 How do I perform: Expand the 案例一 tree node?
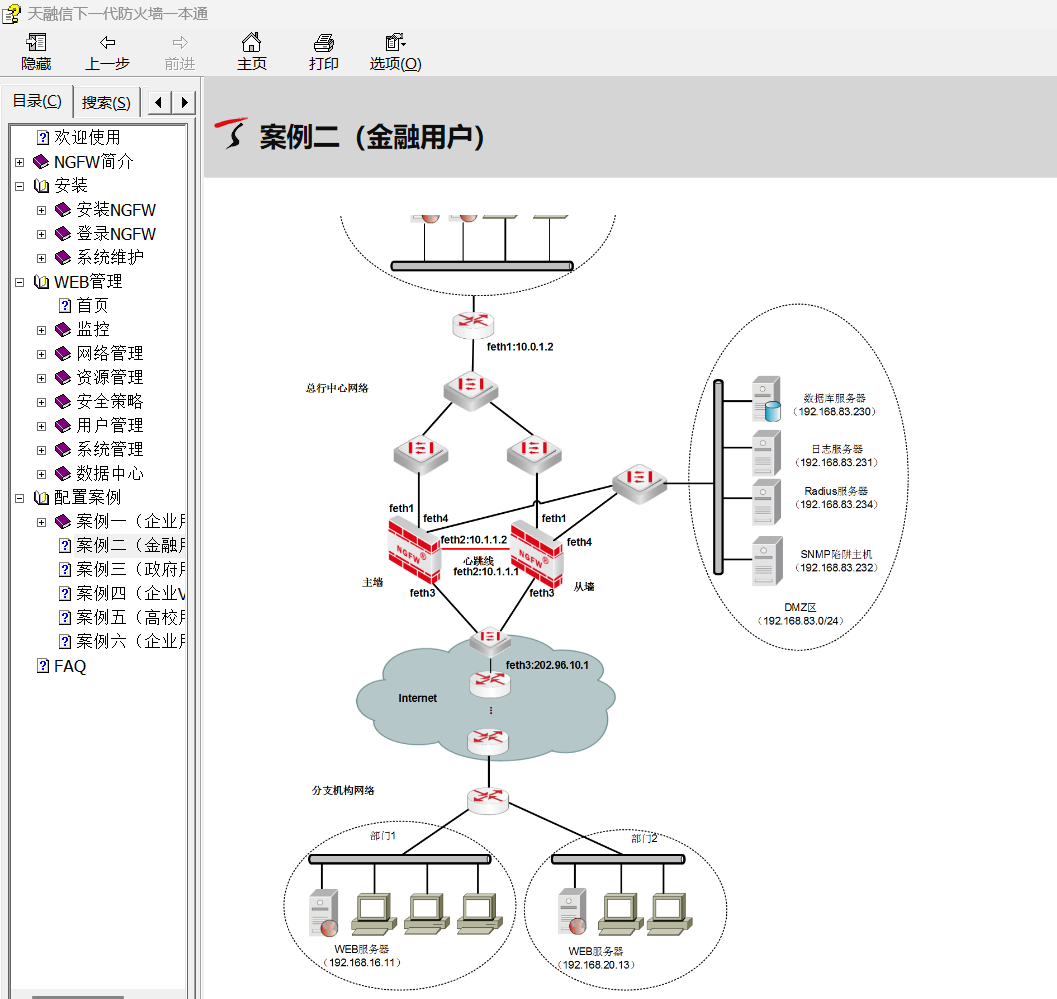pyautogui.click(x=41, y=522)
